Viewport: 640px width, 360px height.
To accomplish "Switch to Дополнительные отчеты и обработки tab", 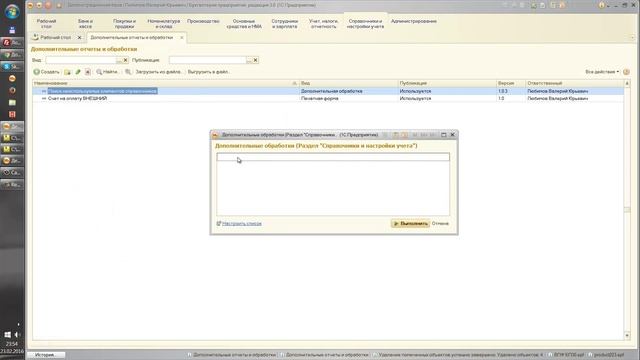I will [131, 38].
